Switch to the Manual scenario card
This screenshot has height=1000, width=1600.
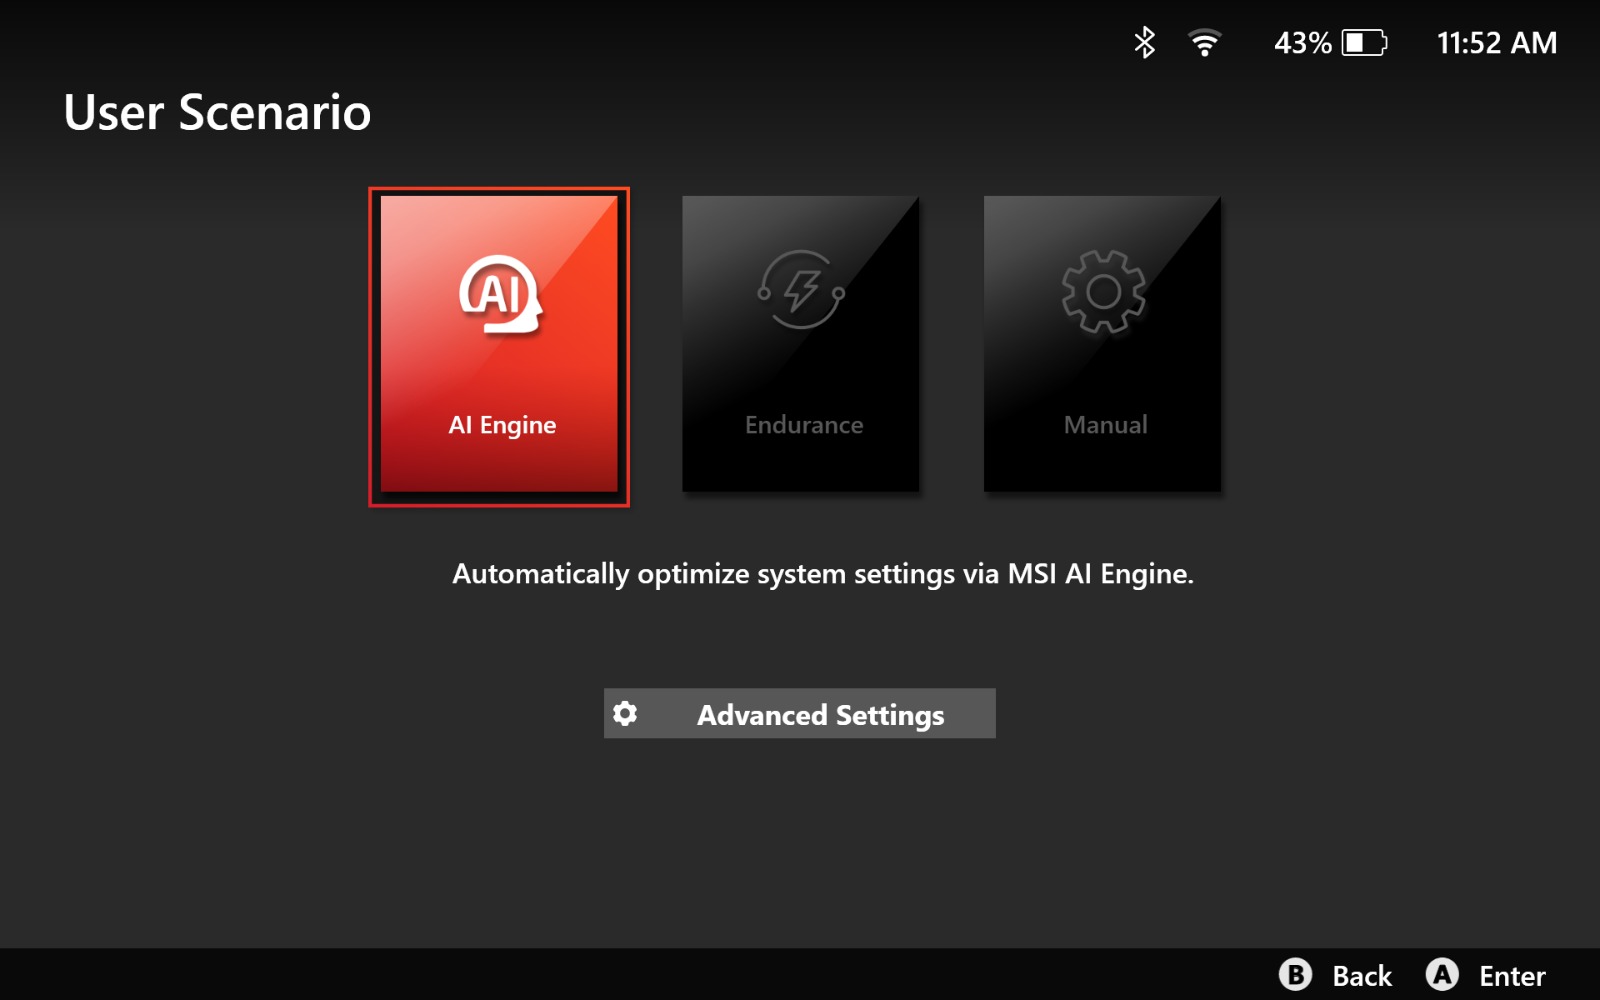click(1102, 344)
